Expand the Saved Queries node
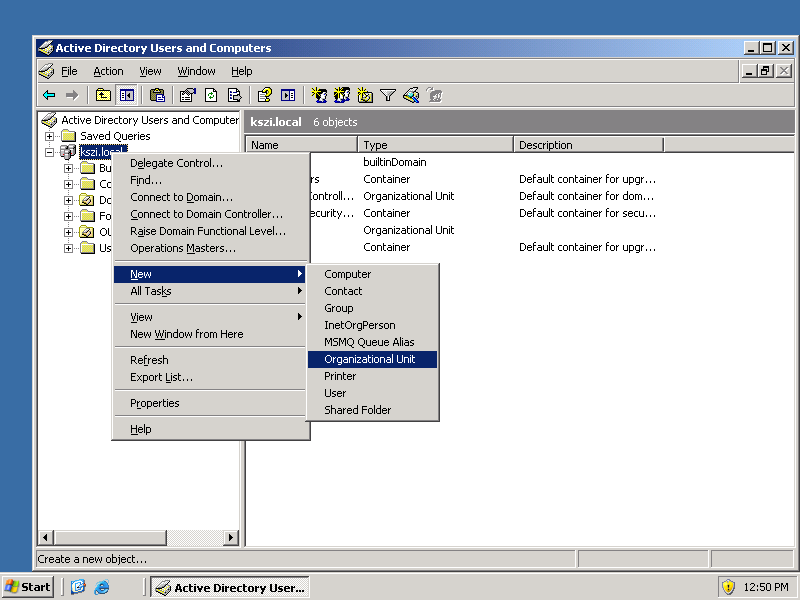Screen dimensions: 800x600 (x=49, y=136)
